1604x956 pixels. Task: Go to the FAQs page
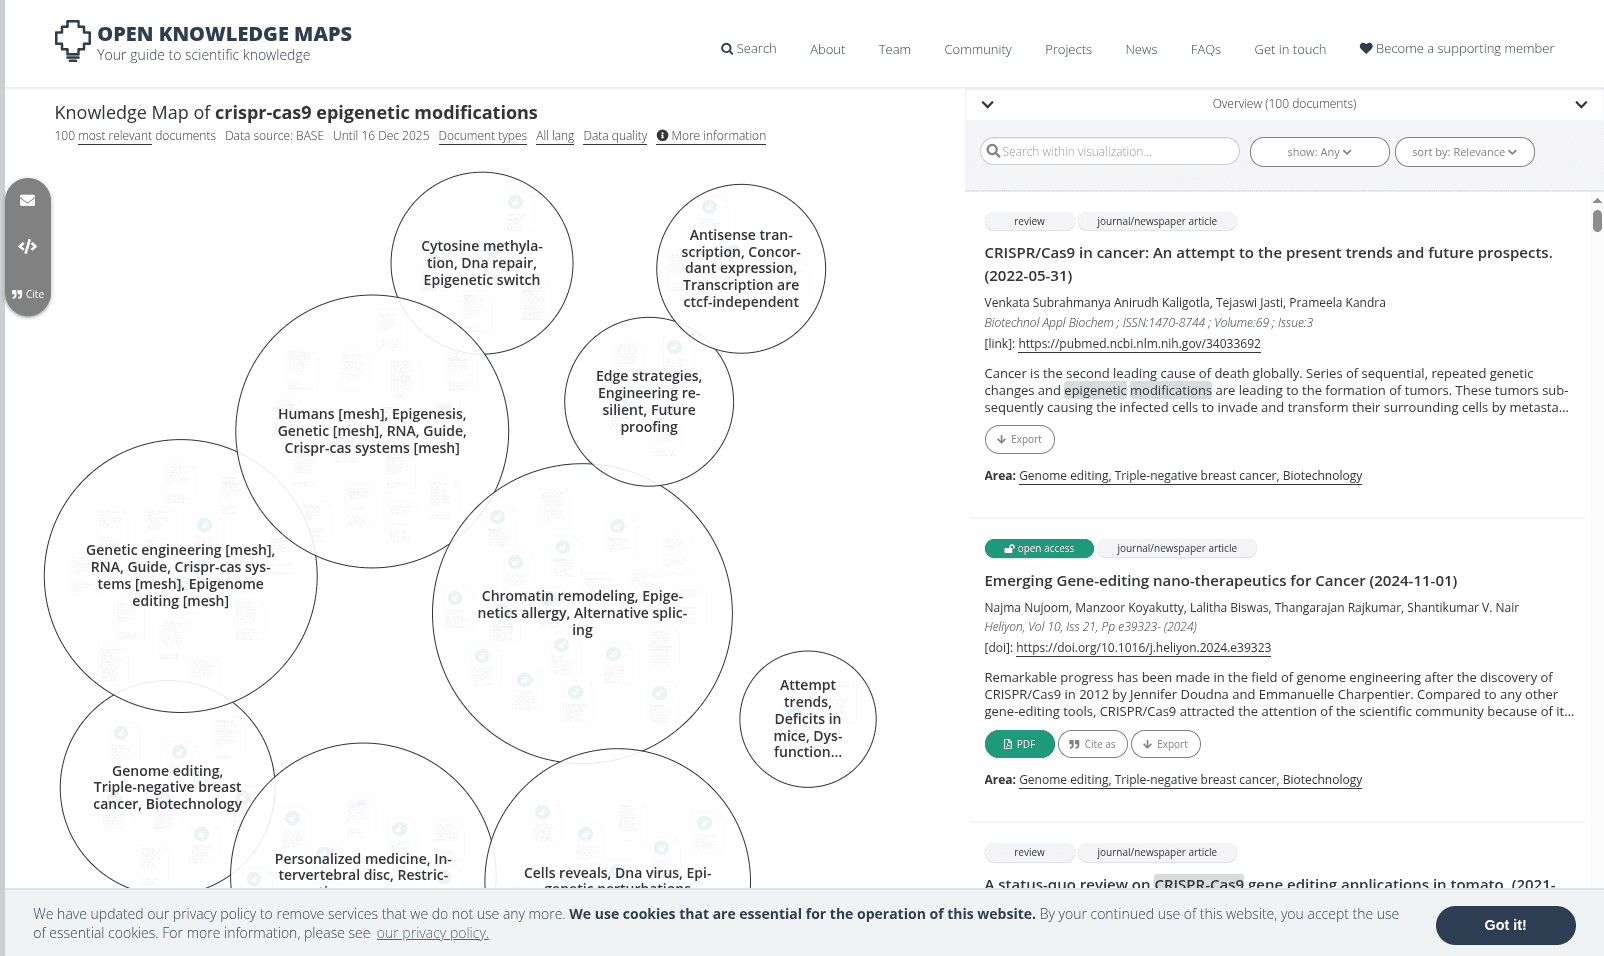click(1205, 49)
